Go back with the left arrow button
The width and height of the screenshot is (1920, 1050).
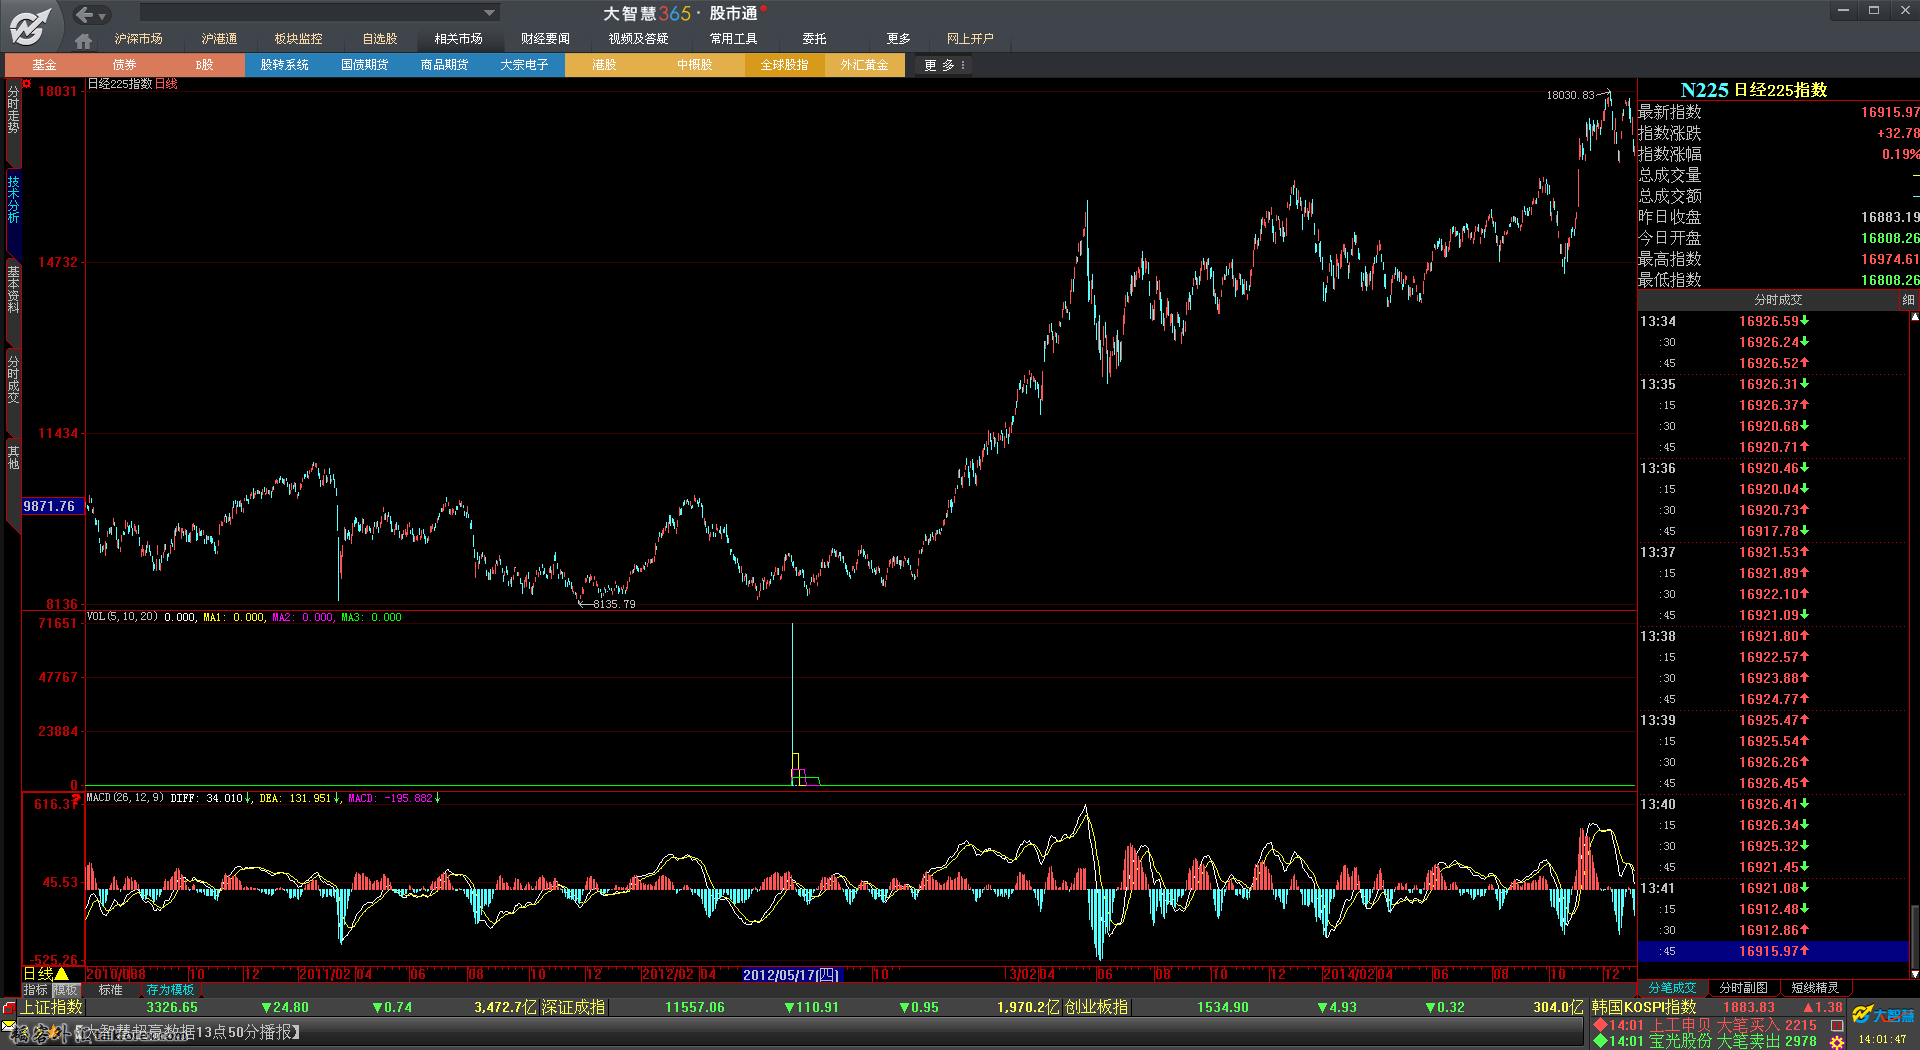[x=85, y=14]
